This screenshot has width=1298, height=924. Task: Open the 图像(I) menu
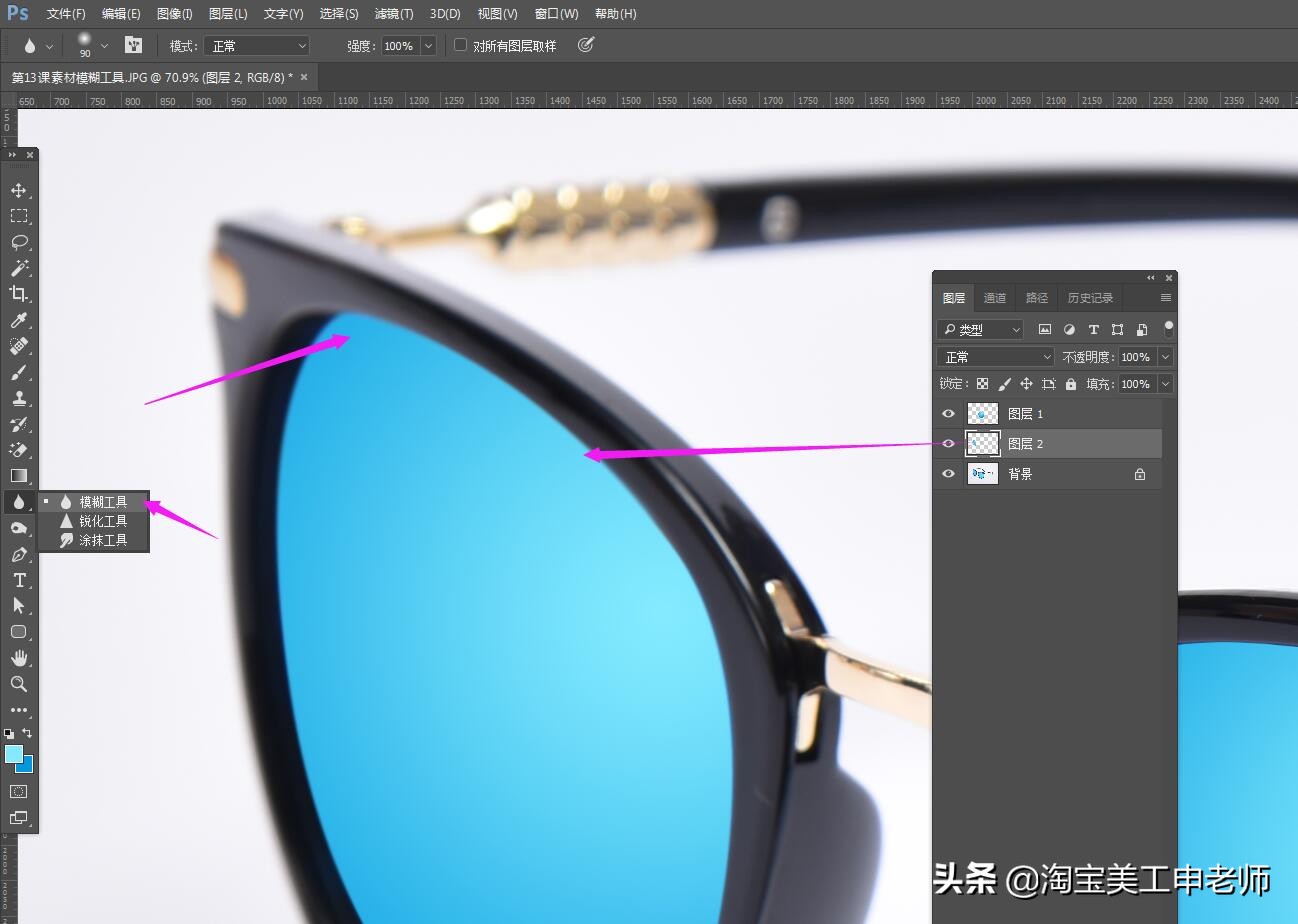pyautogui.click(x=175, y=14)
